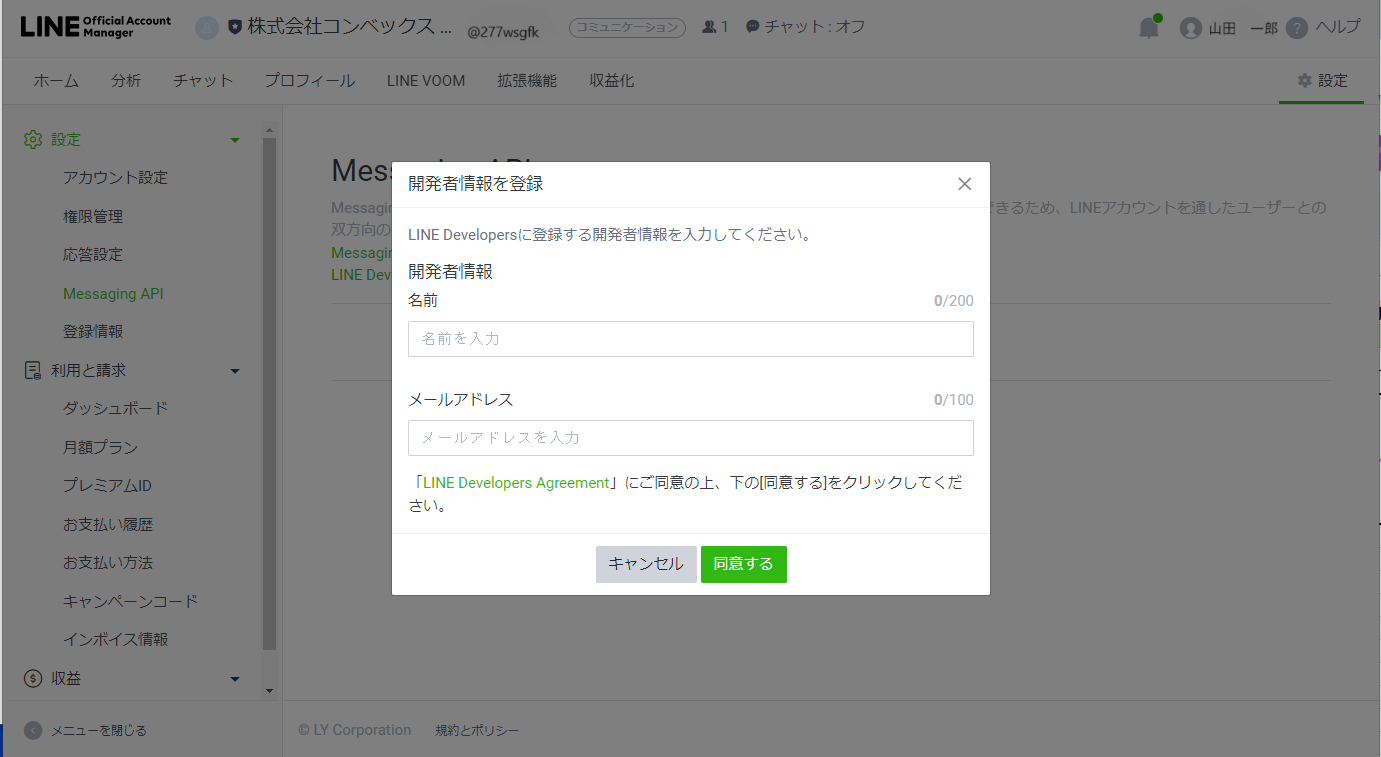Click the gear icon beside 設定 in the sidebar
Screen dimensions: 1381x757
(33, 139)
